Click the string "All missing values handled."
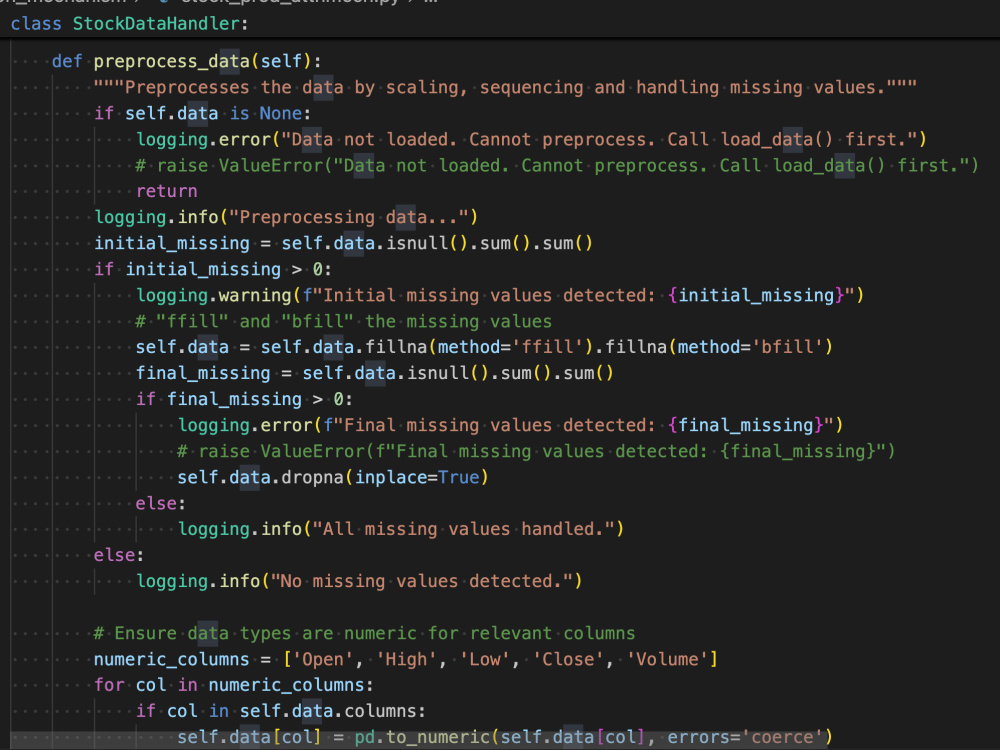The image size is (1000, 750). click(x=464, y=529)
